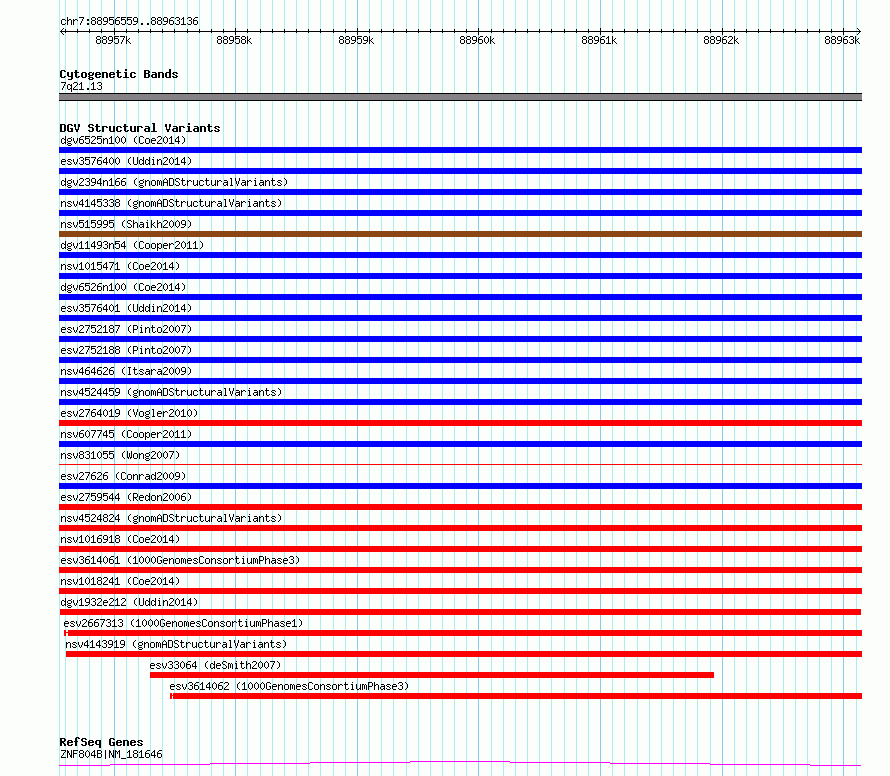Click nsv1018241 (Coe2014) label

click(x=120, y=581)
